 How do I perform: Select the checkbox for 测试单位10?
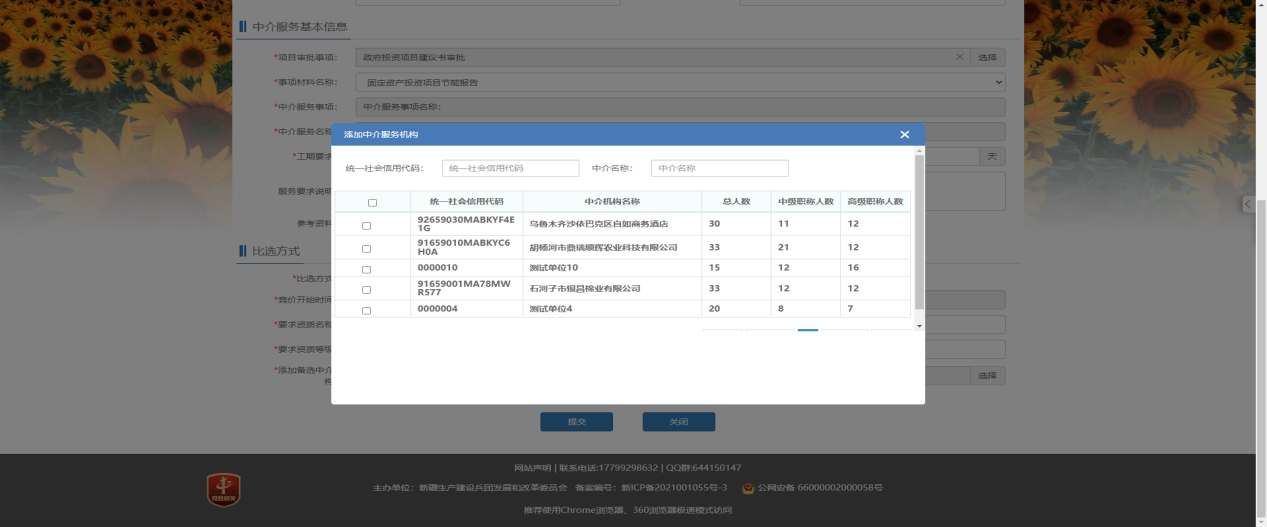(366, 269)
